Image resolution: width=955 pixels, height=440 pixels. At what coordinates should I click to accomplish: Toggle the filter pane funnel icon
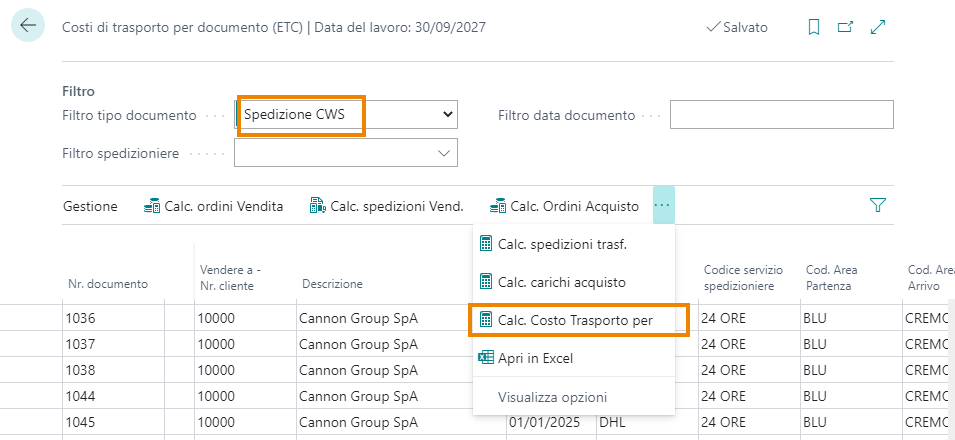coord(878,206)
